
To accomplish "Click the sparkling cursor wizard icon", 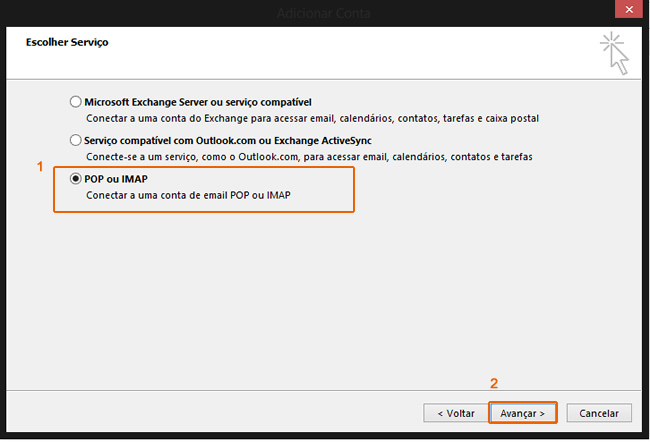I will point(614,53).
